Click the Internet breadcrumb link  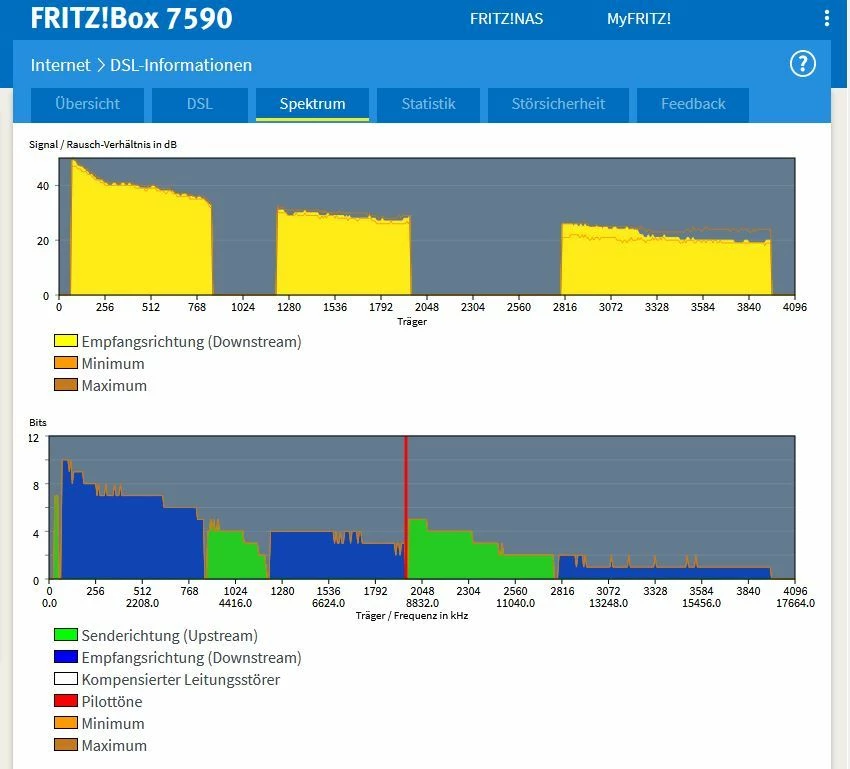60,66
